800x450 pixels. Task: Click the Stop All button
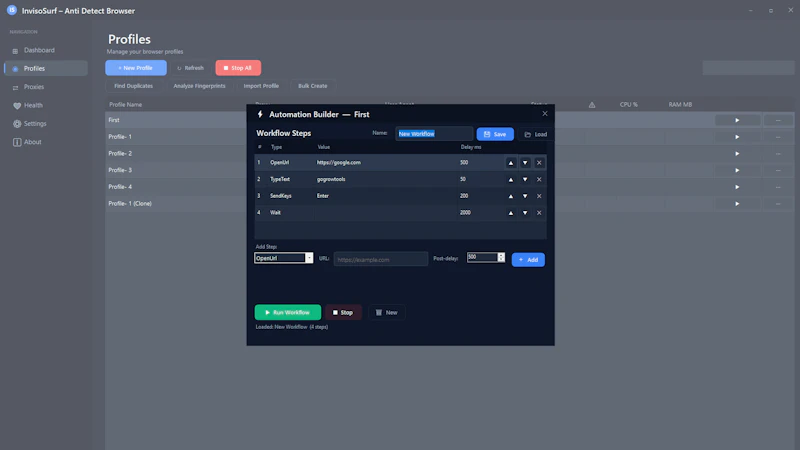pyautogui.click(x=238, y=68)
